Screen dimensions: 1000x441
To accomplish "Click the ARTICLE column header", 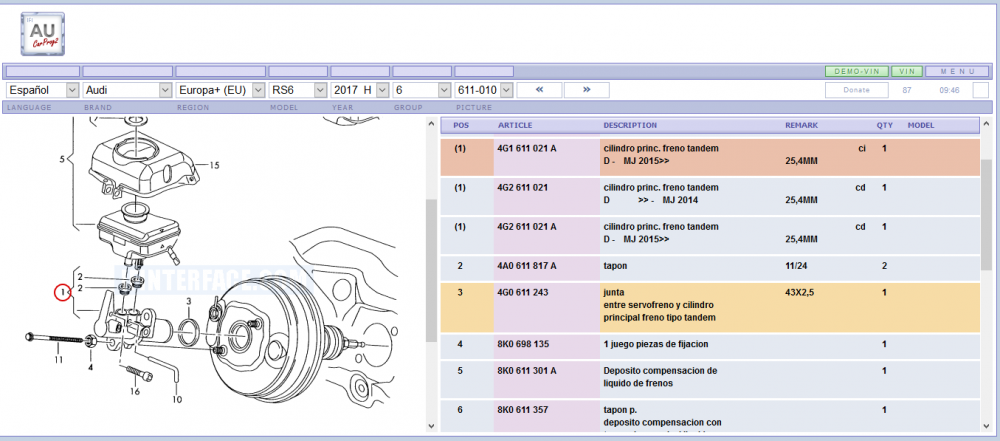I will pos(515,126).
